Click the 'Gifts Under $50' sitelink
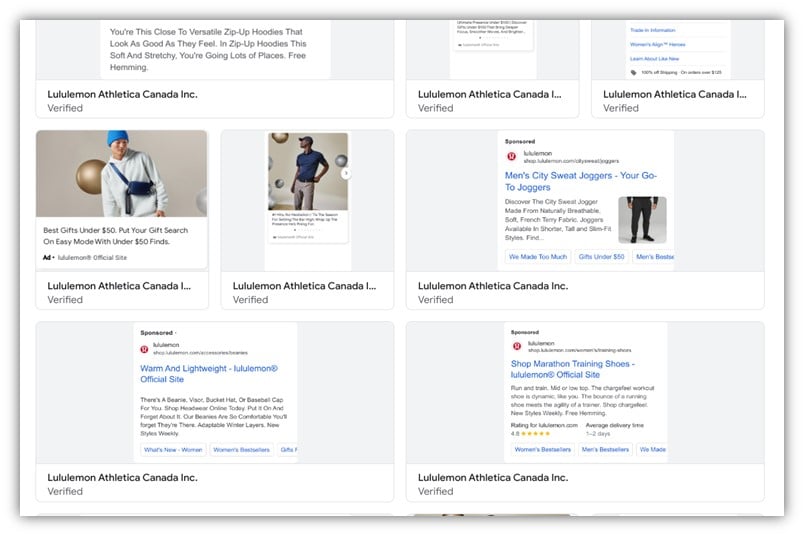Image resolution: width=804 pixels, height=536 pixels. (x=601, y=256)
